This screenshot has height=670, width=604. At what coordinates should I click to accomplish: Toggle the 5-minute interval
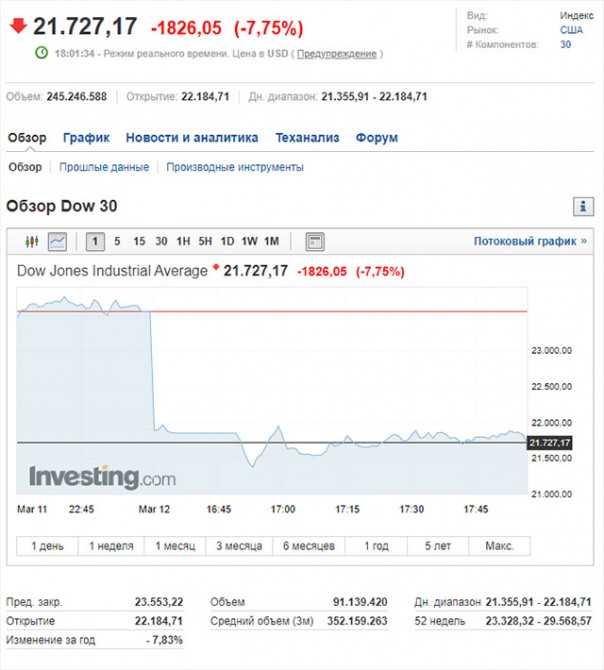pos(117,241)
